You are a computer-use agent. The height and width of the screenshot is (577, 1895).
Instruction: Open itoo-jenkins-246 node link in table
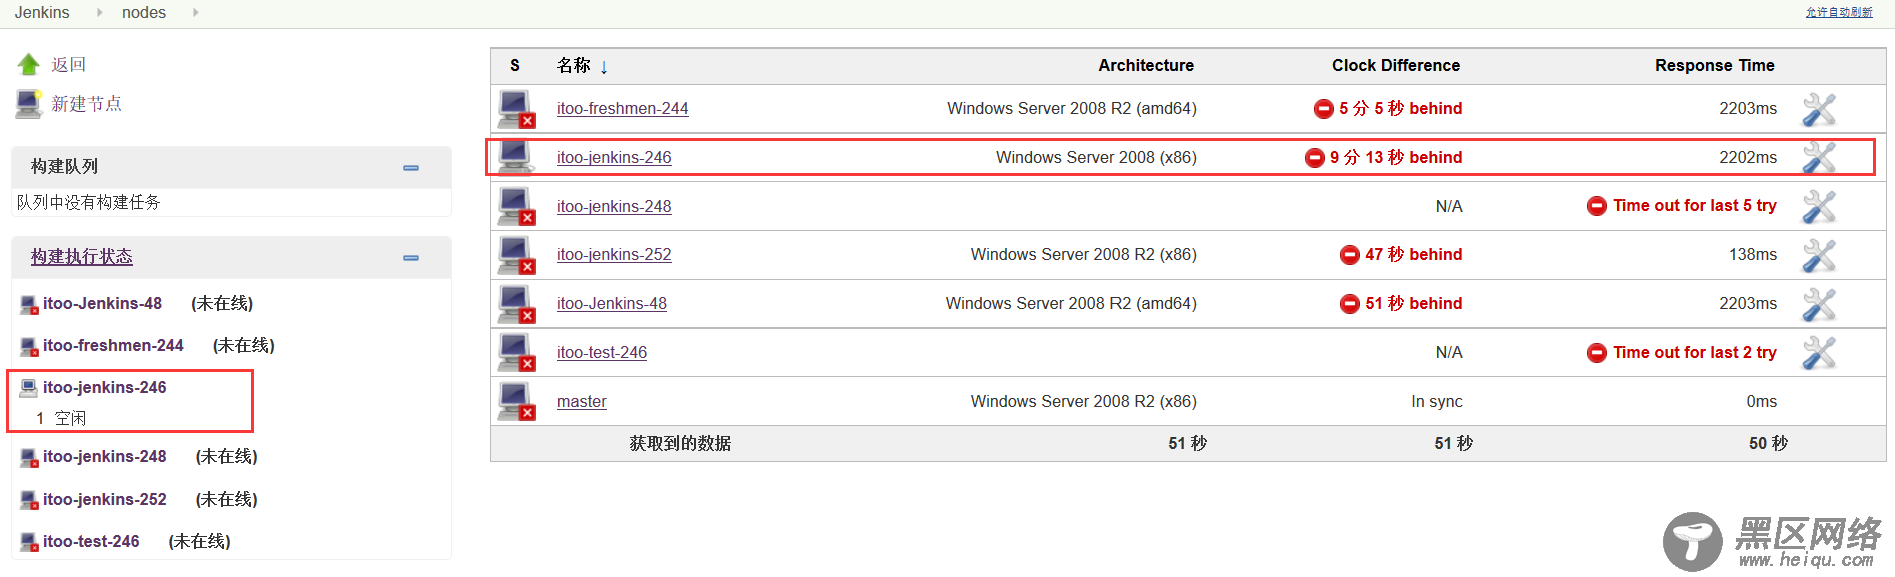click(x=614, y=157)
